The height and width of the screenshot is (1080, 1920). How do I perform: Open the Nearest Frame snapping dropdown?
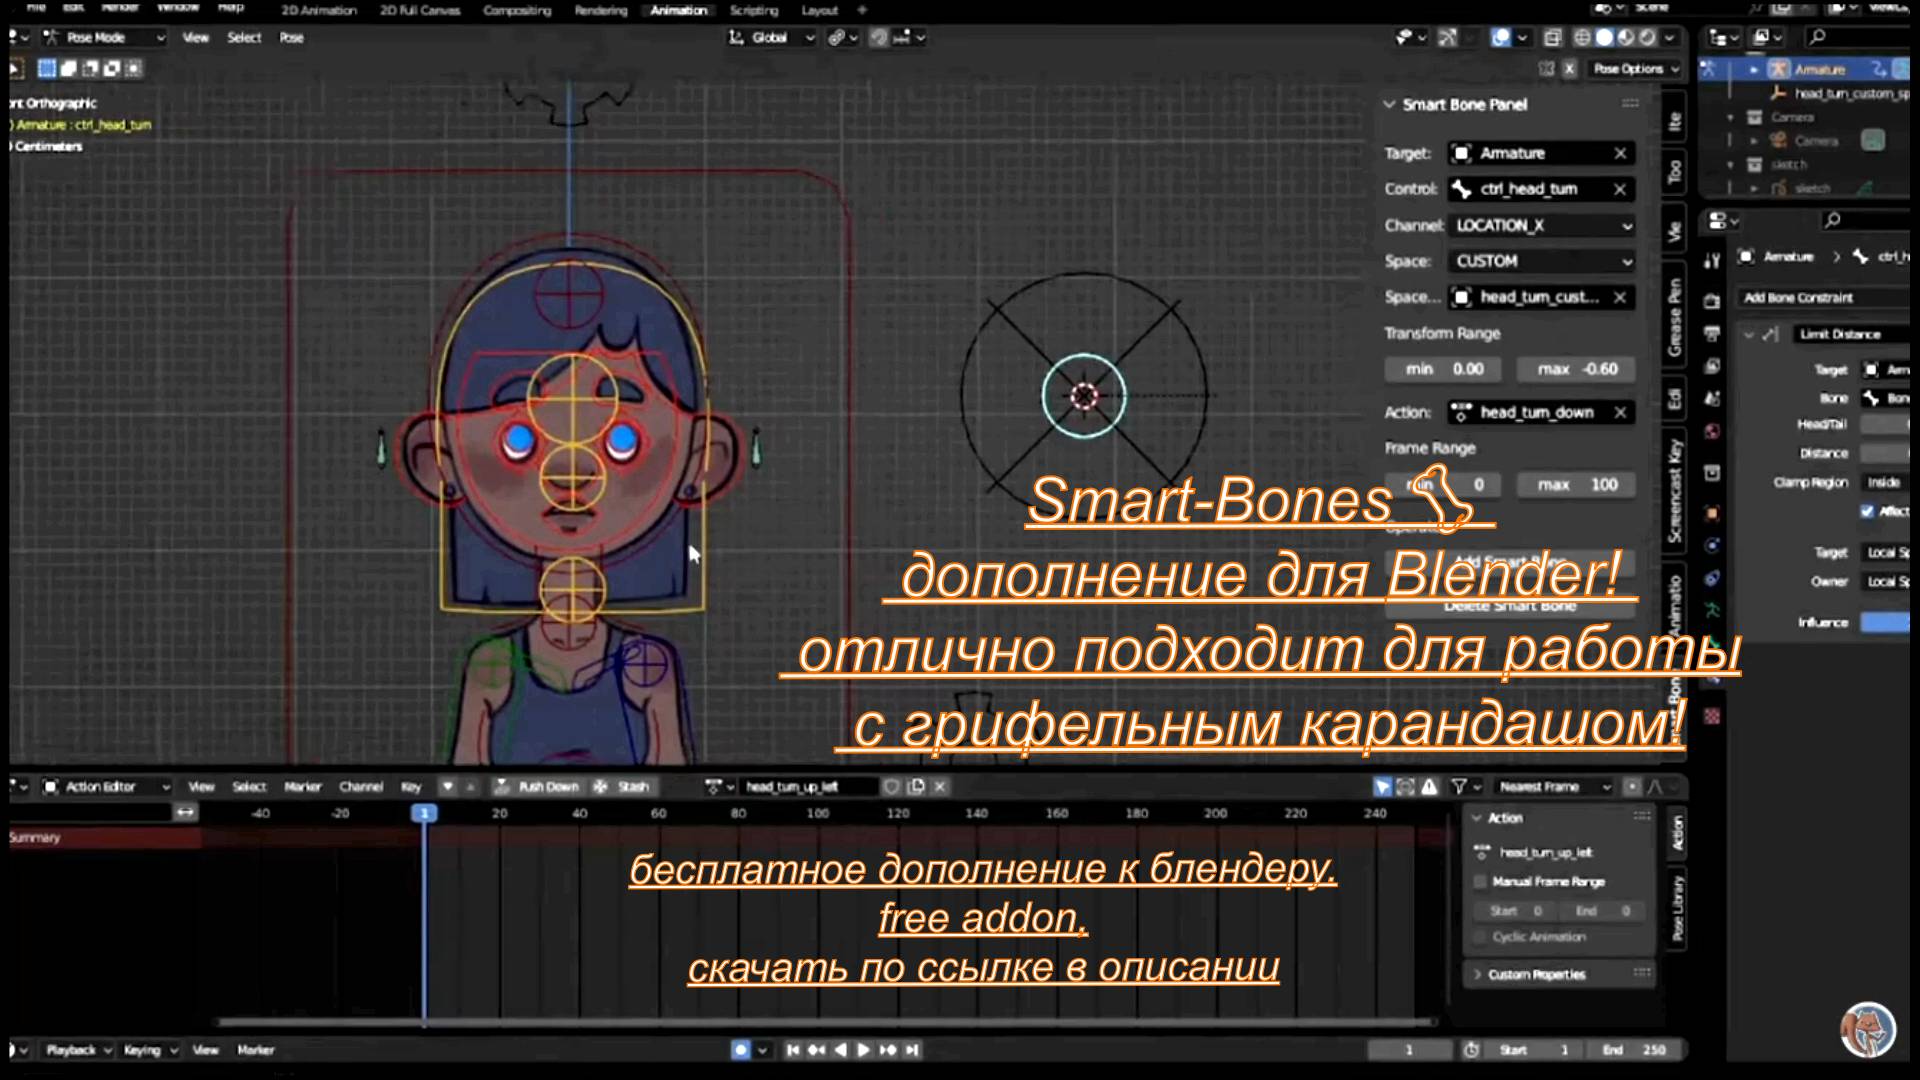click(1553, 786)
